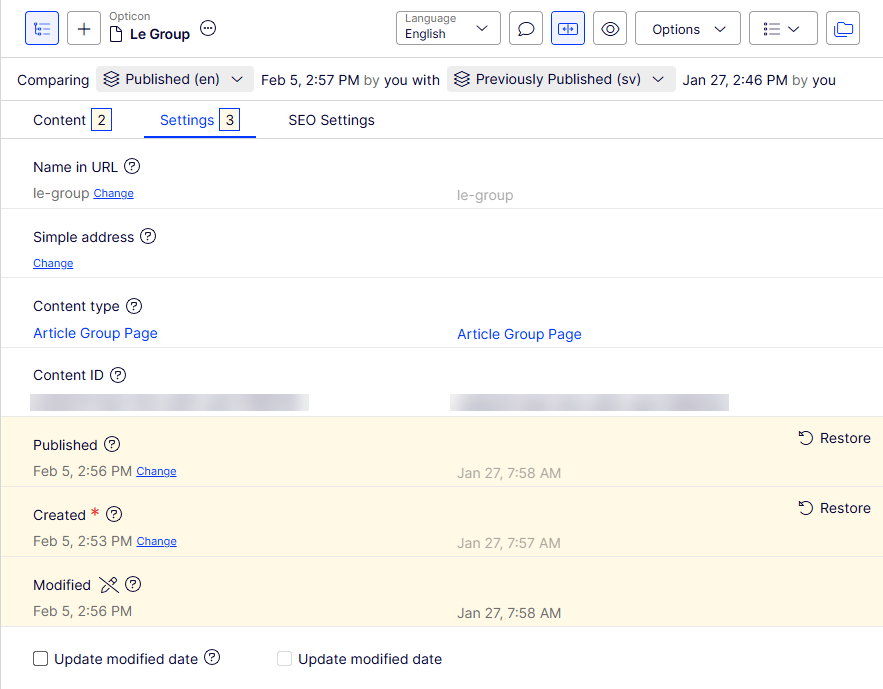Open help for Name in URL
Image resolution: width=883 pixels, height=689 pixels.
click(132, 166)
